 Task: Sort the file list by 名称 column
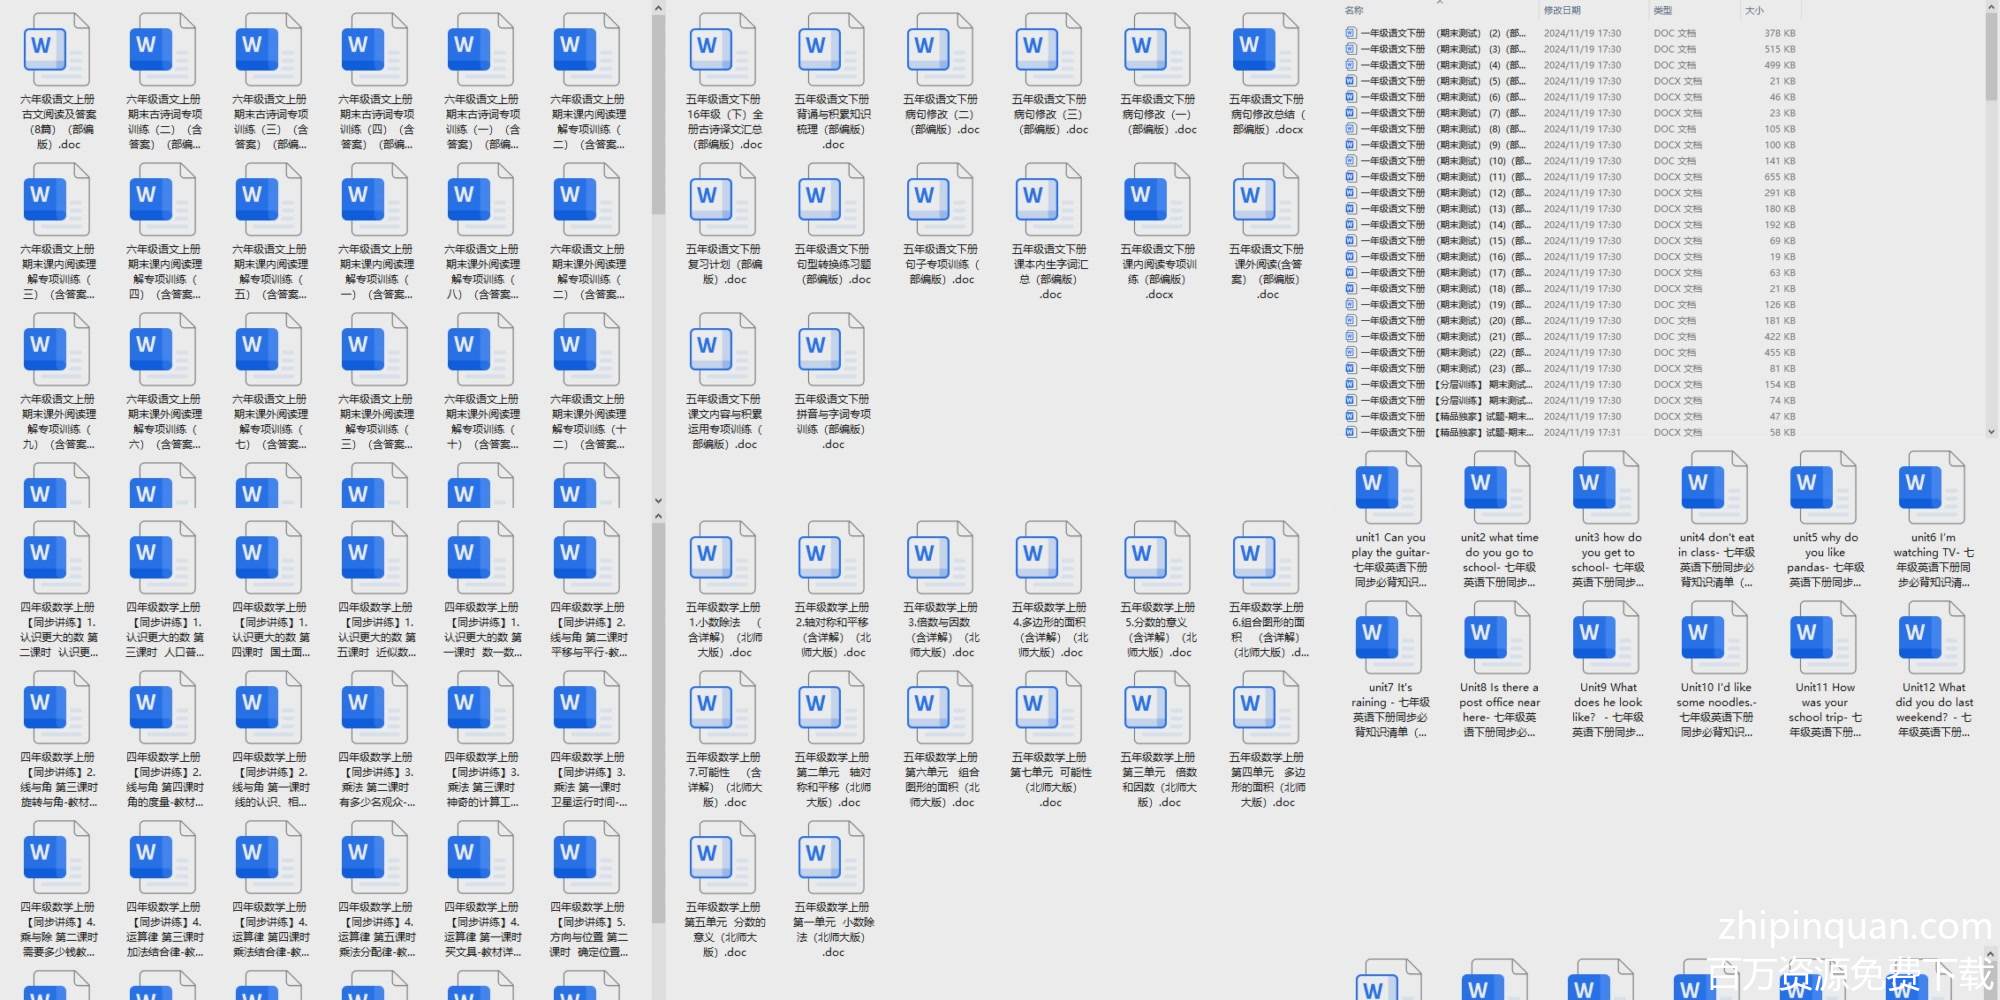(1354, 10)
